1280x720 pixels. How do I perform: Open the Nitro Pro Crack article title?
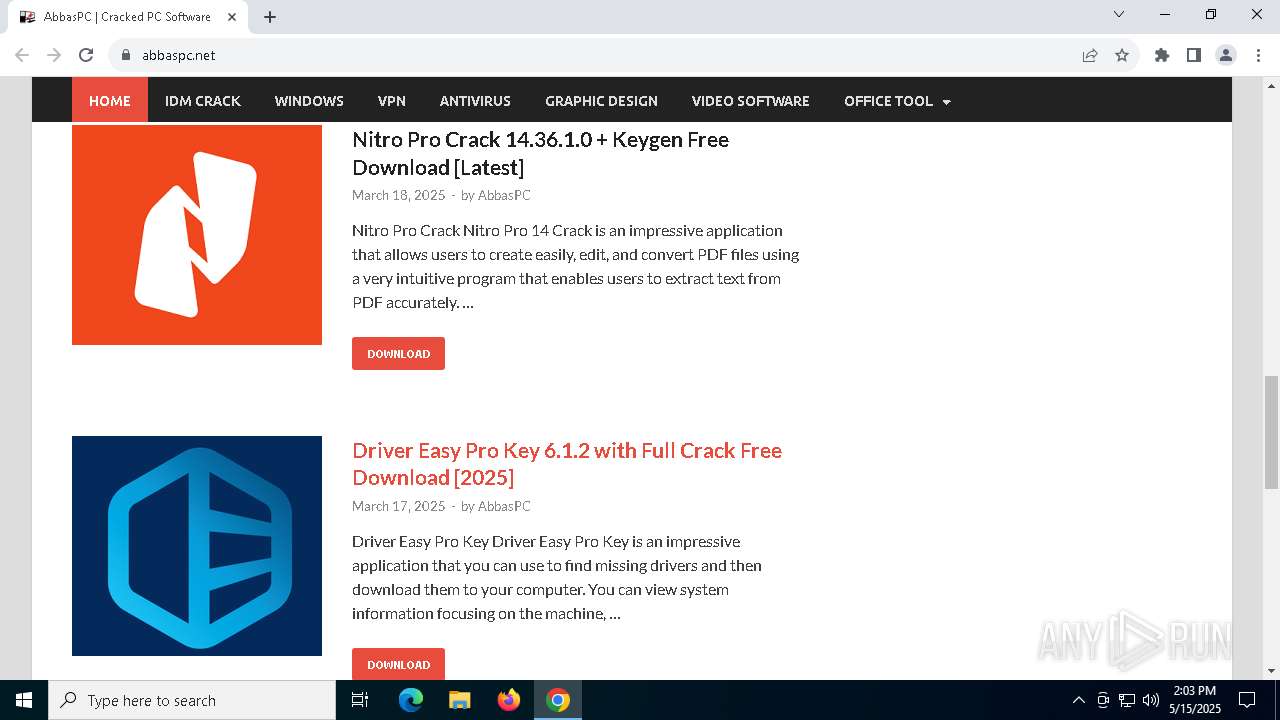pos(540,153)
